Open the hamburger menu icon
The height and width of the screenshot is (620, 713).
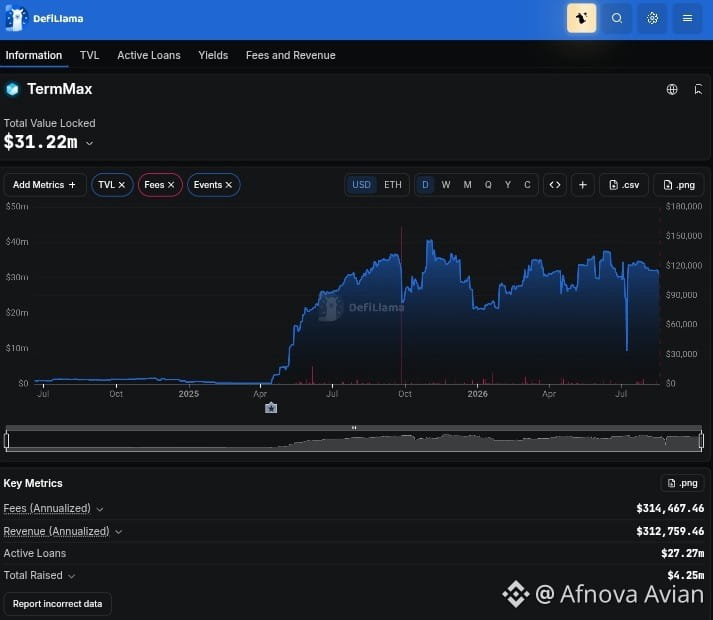[688, 18]
